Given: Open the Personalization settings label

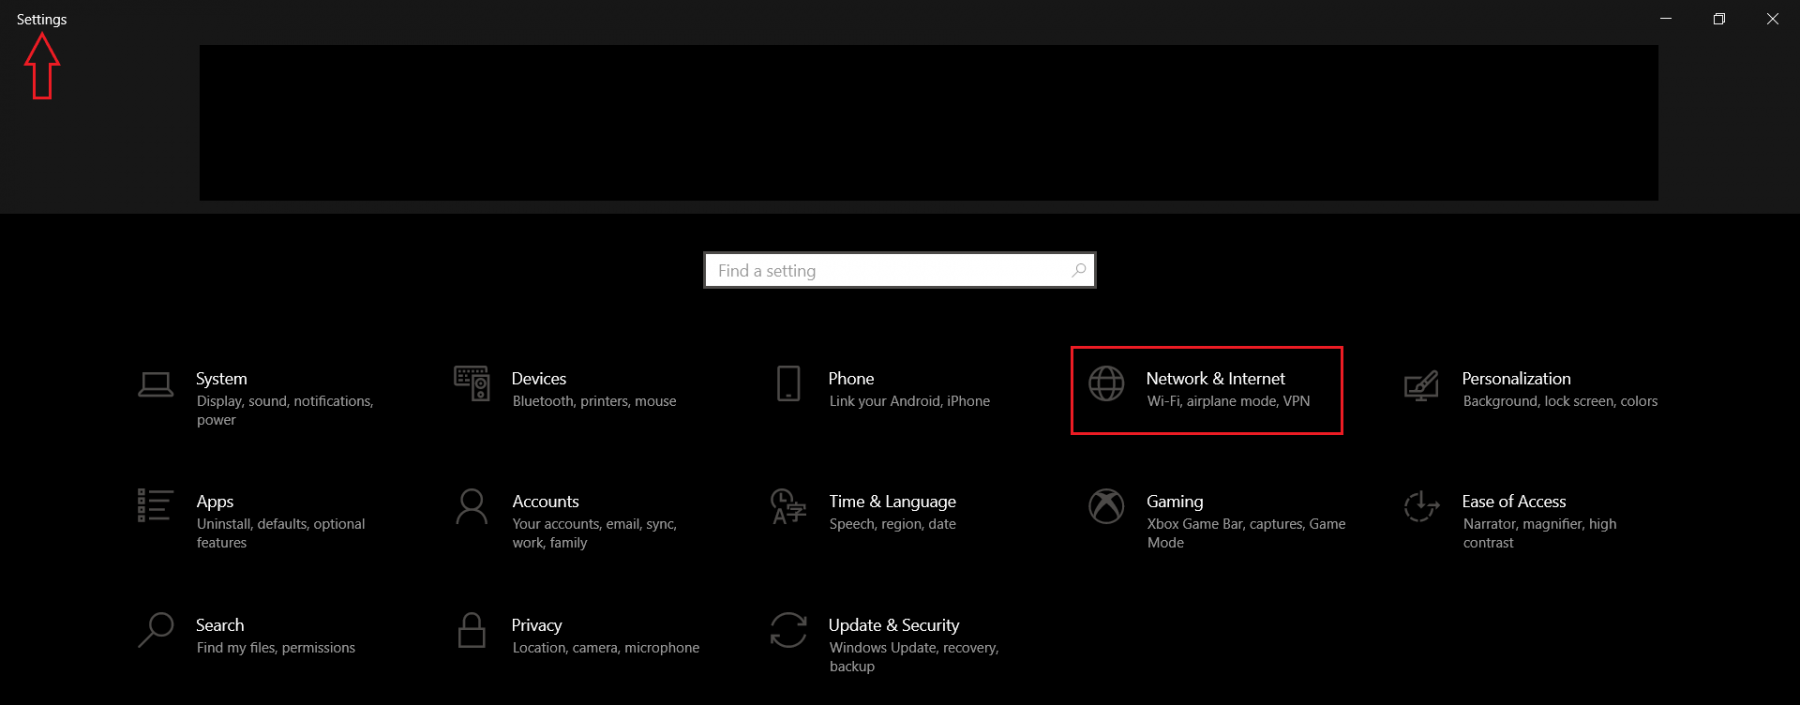Looking at the screenshot, I should [1515, 379].
